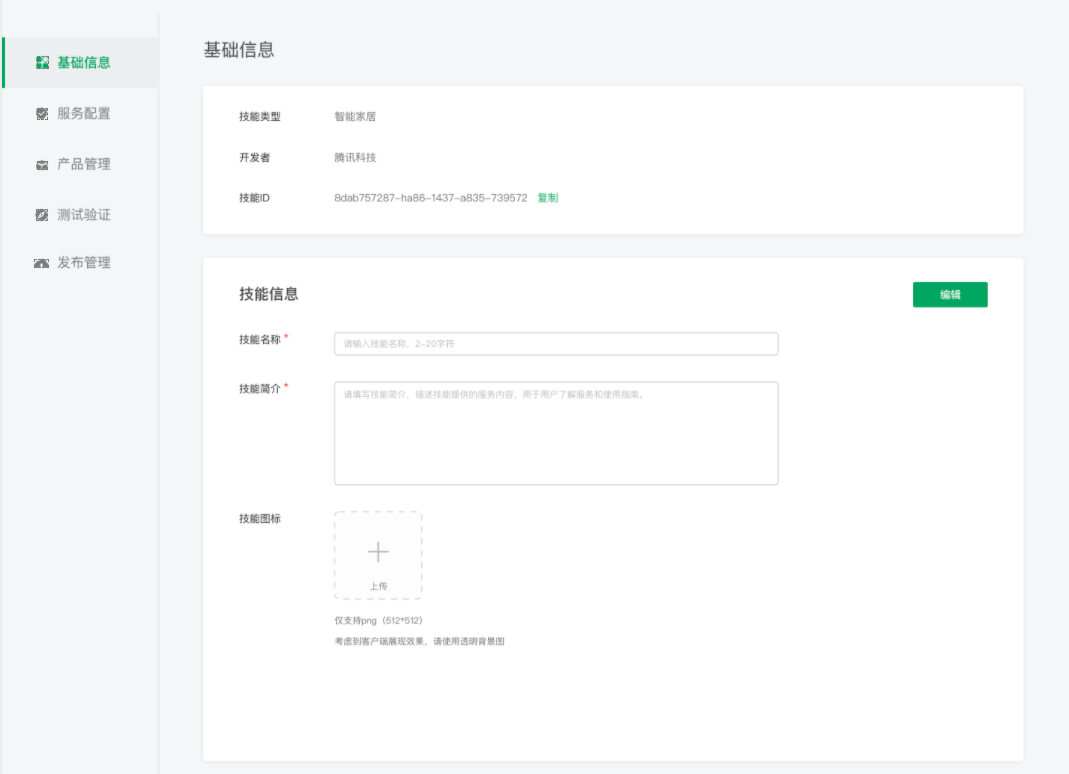This screenshot has width=1069, height=774.
Task: Click the 产品管理 sidebar icon
Action: (x=42, y=165)
